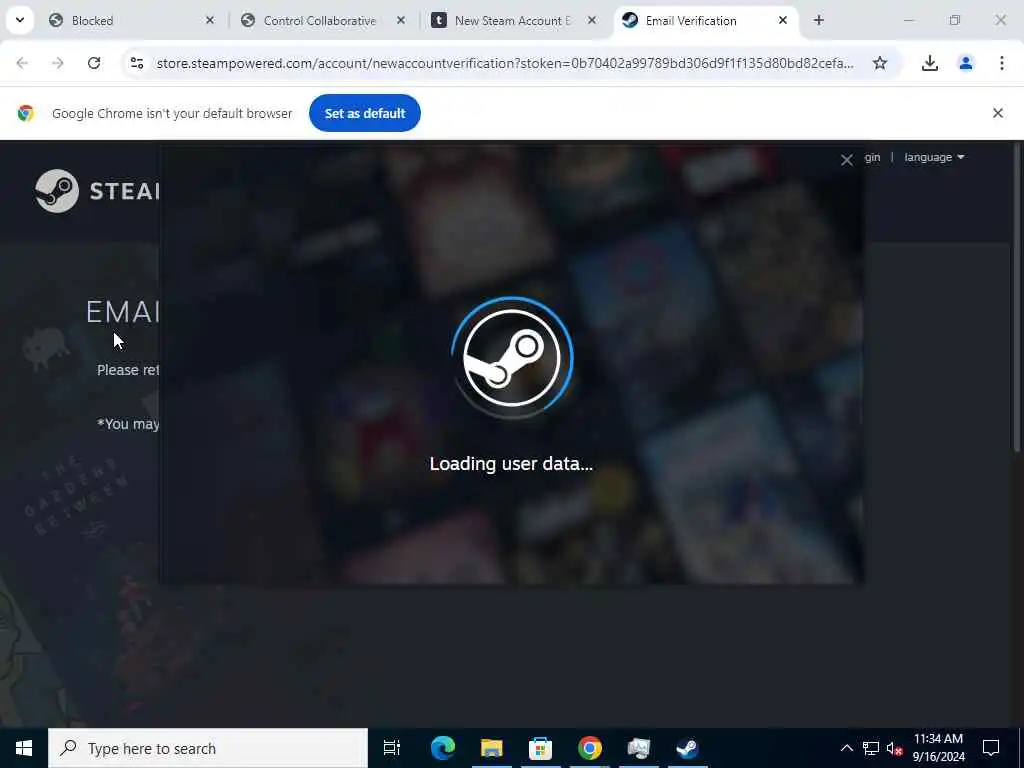Click the page vertical scrollbar
The image size is (1024, 768).
1016,298
